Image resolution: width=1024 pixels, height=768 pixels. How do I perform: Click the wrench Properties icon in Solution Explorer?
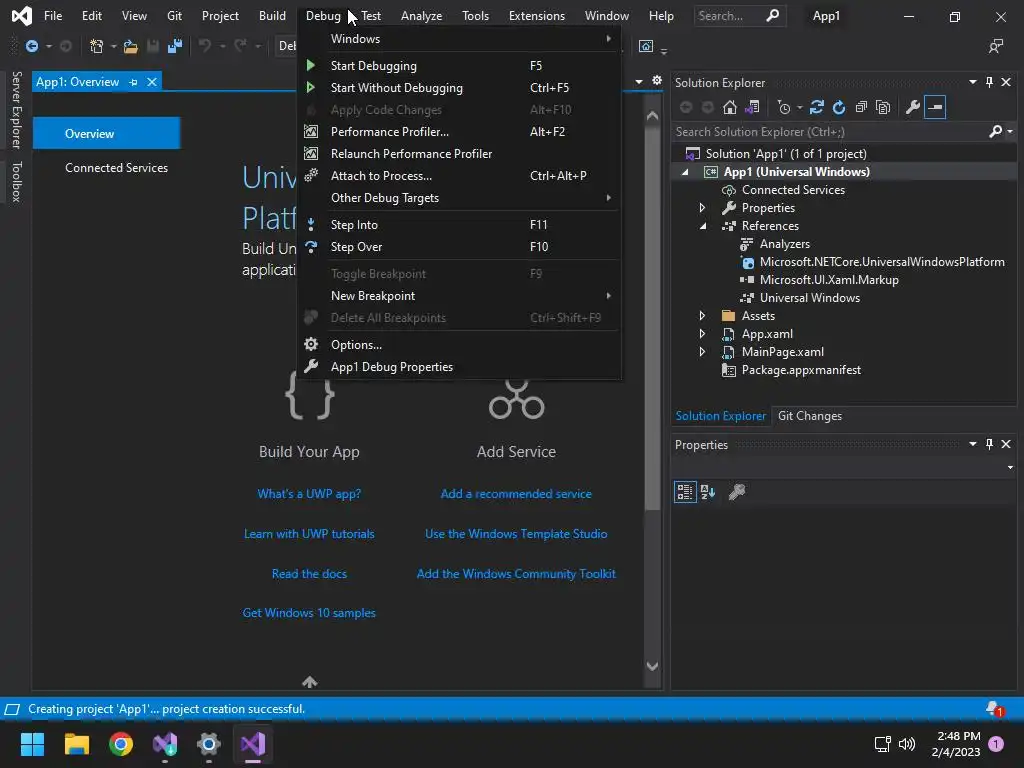913,107
